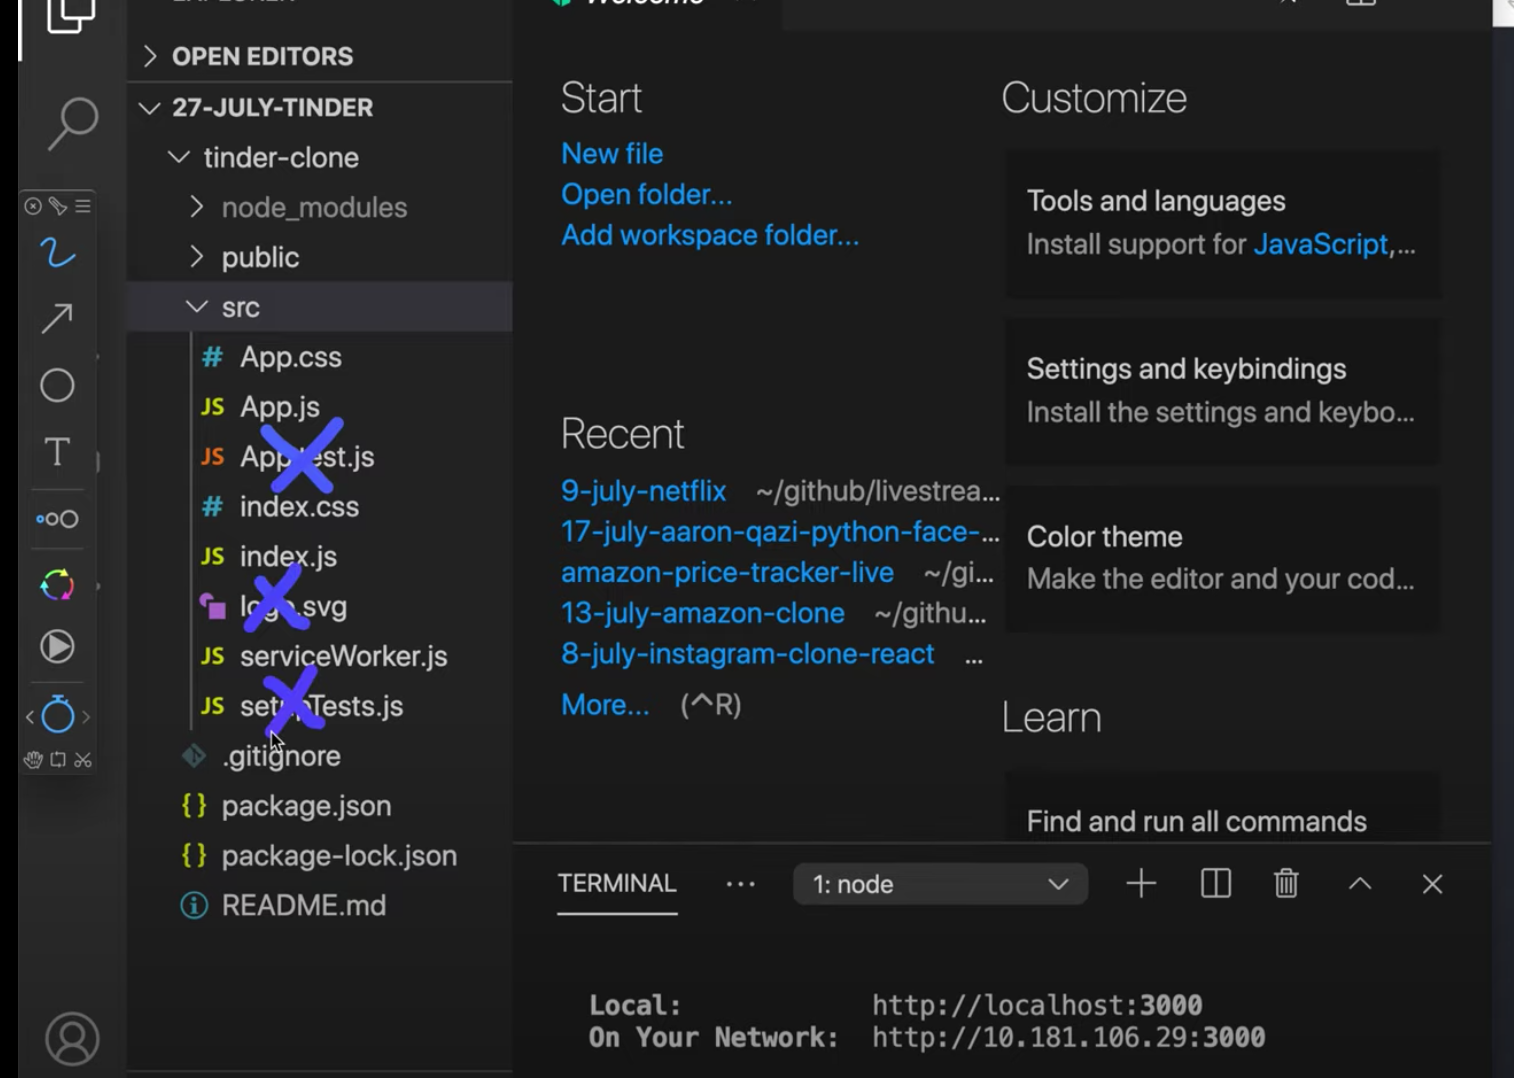The image size is (1514, 1078).
Task: Click Add workspace folder... link
Action: coord(710,235)
